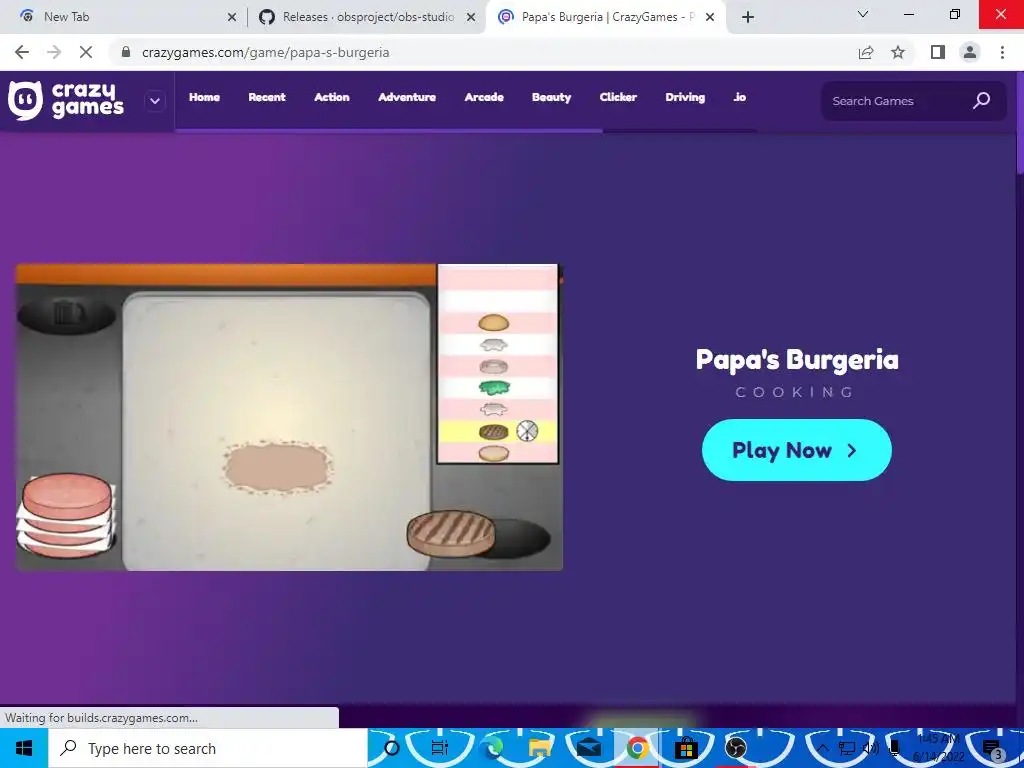Click the raw patty stack in preview
Screen dimensions: 1024x768
click(x=66, y=516)
